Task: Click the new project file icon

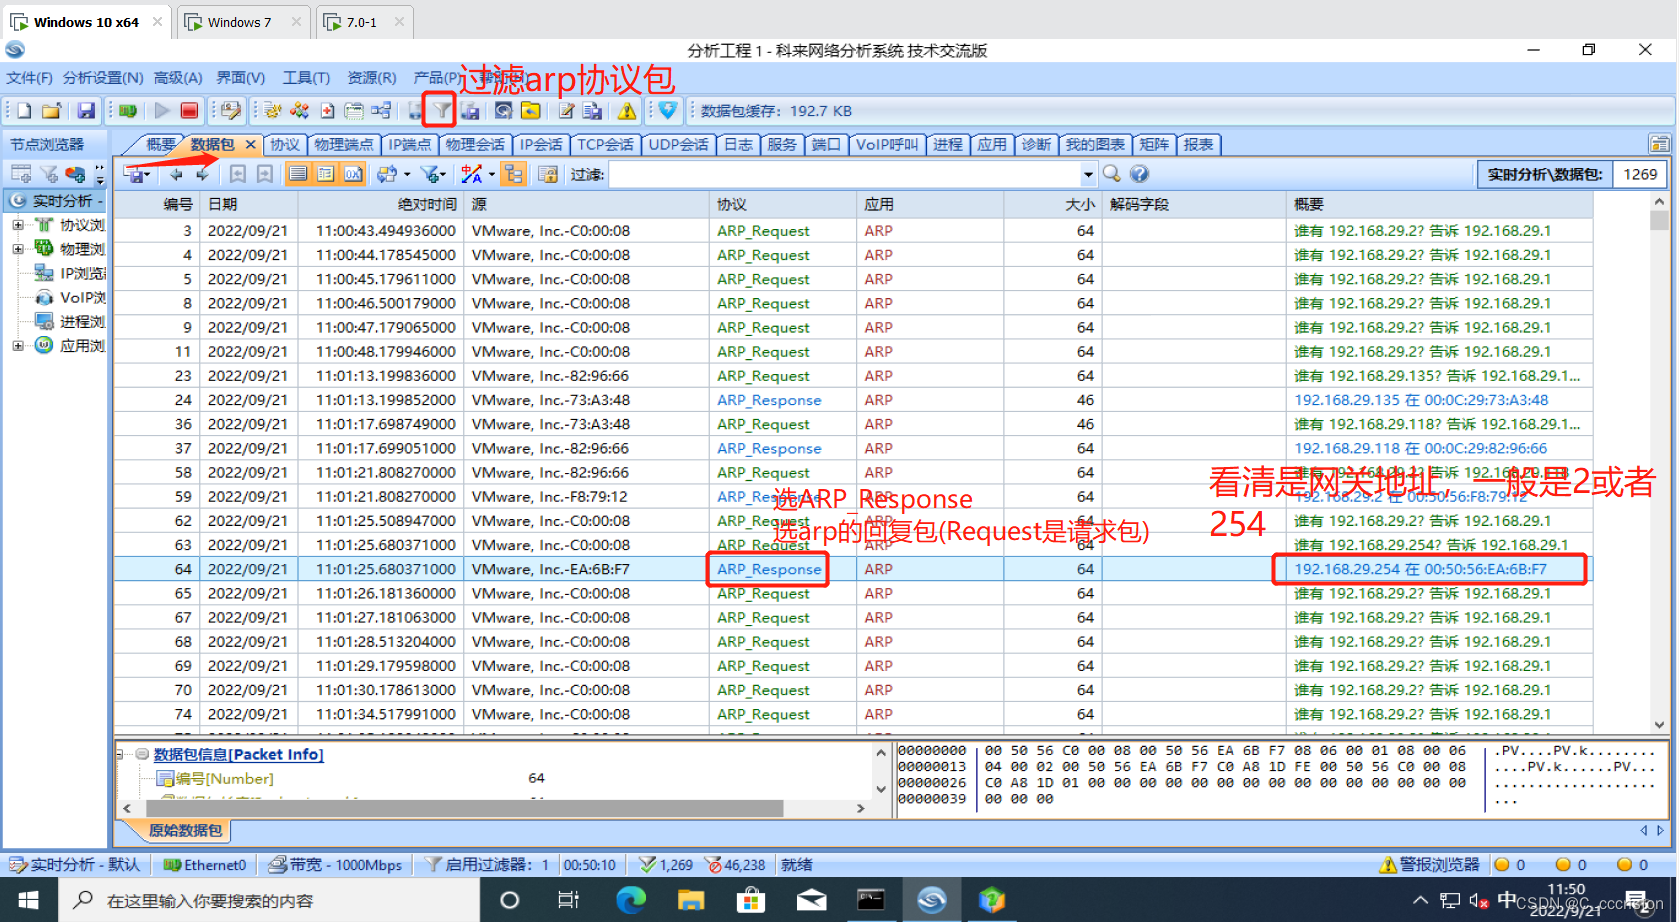Action: (x=24, y=111)
